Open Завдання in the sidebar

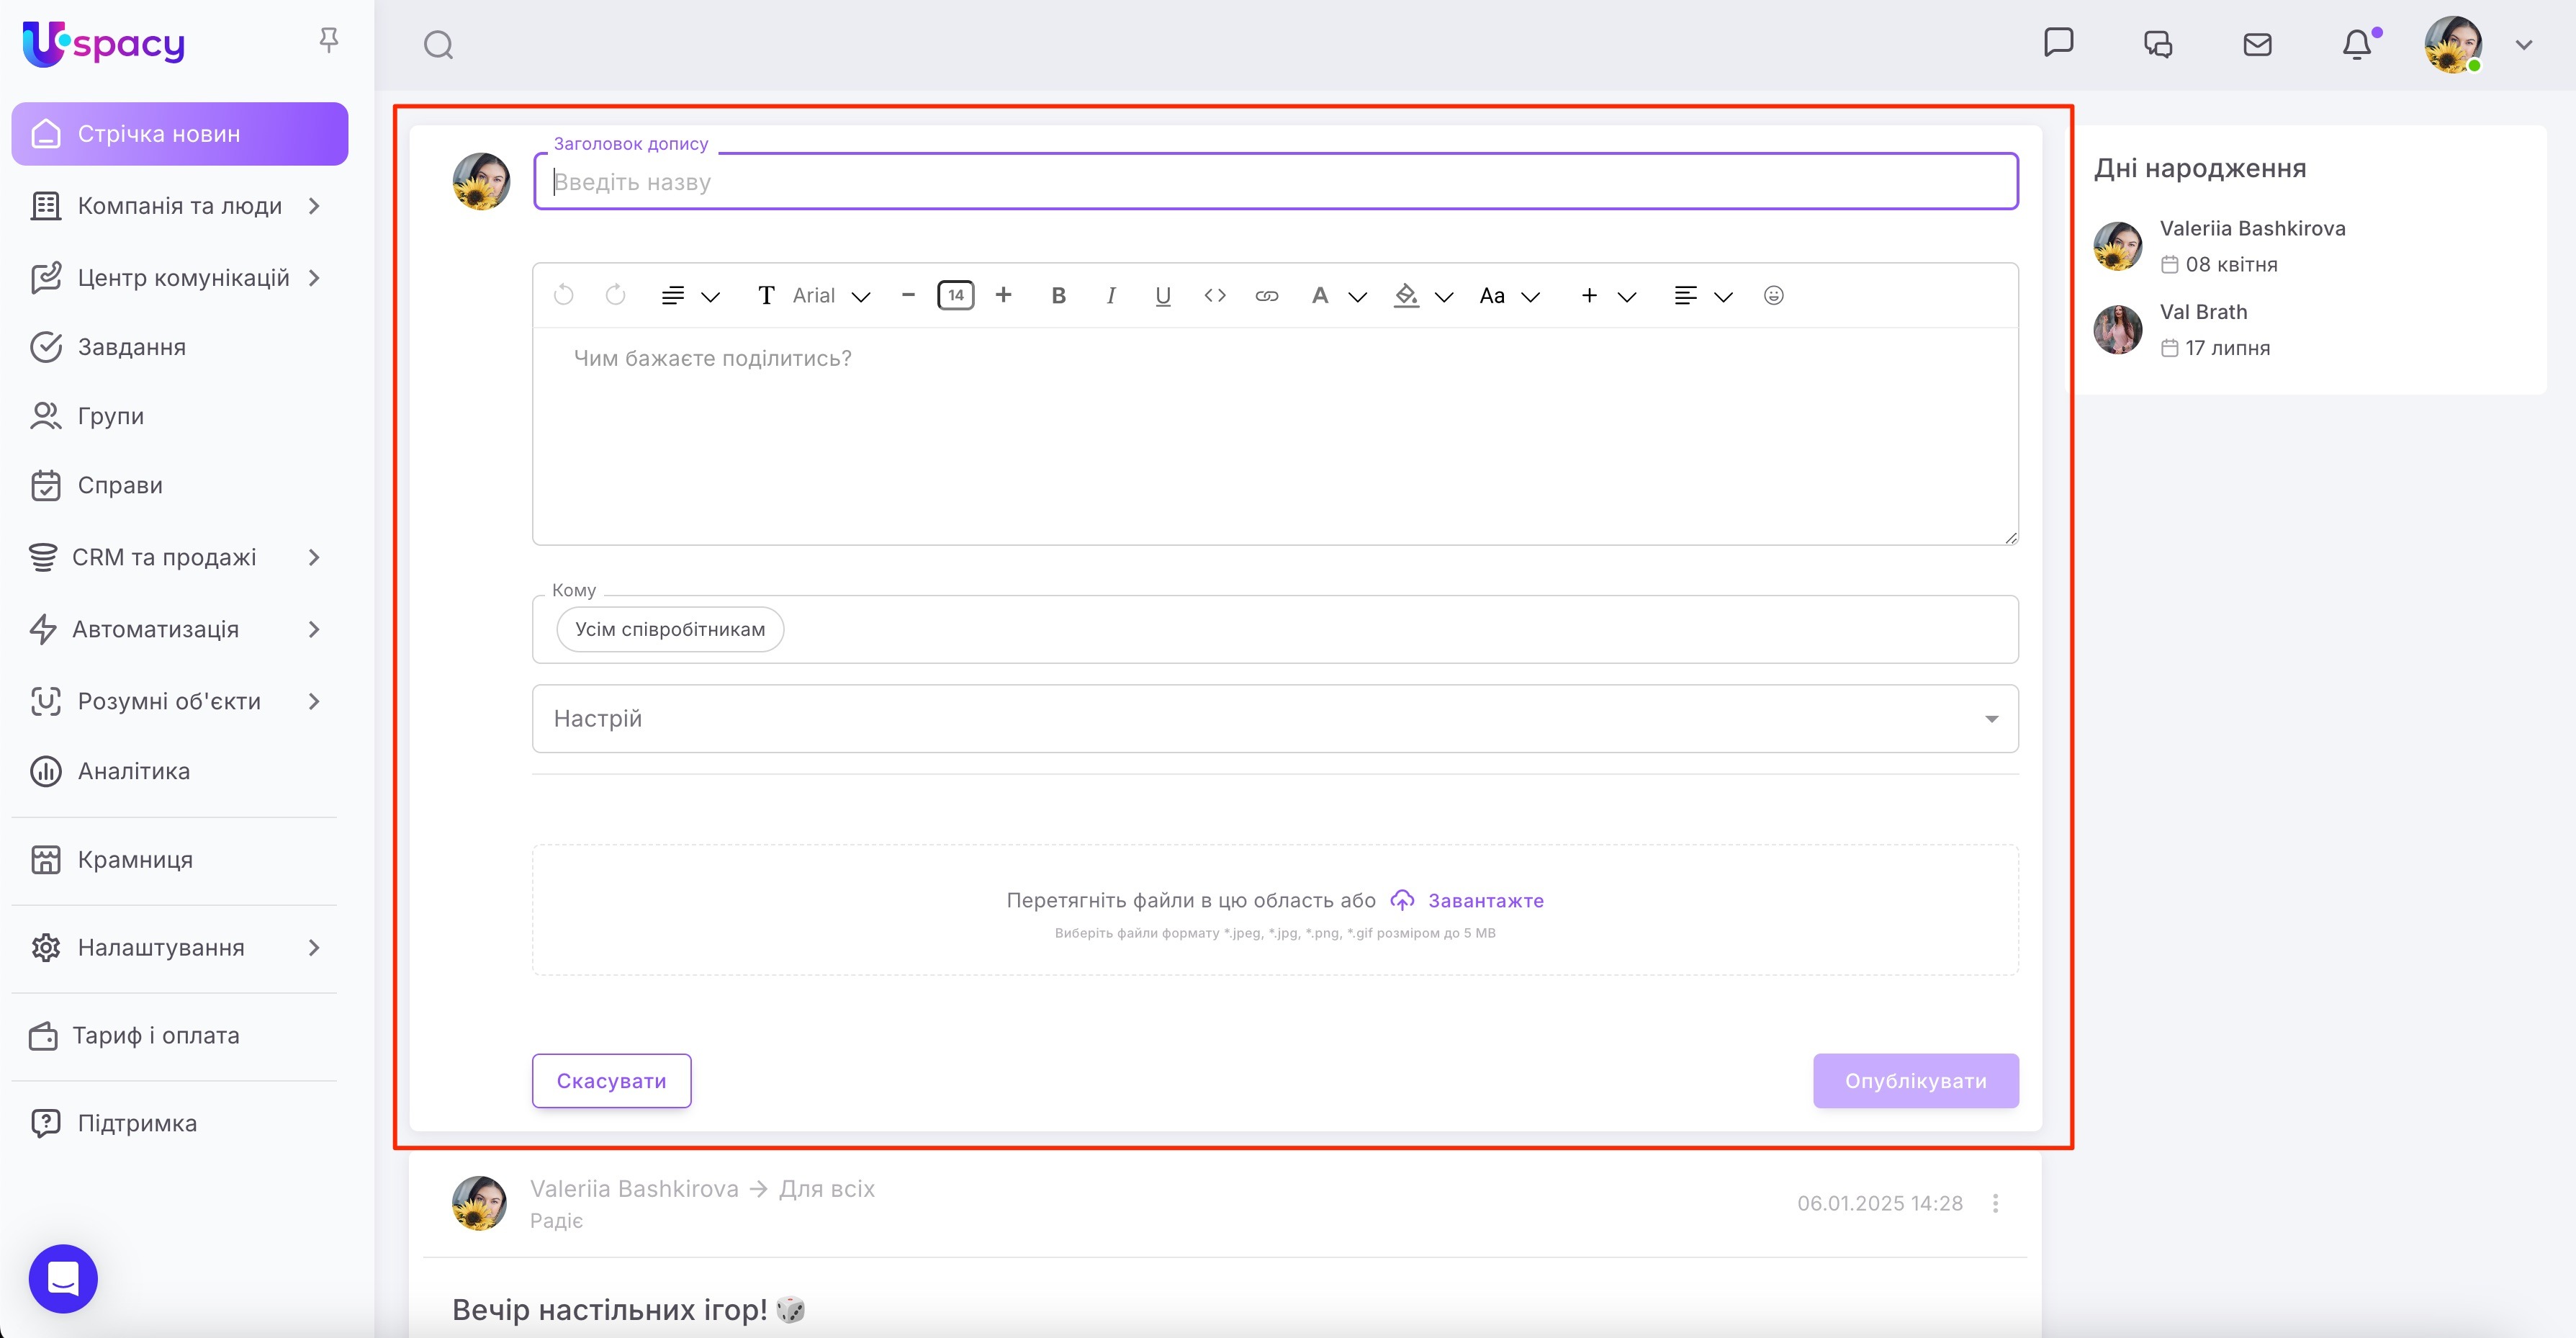pos(131,347)
